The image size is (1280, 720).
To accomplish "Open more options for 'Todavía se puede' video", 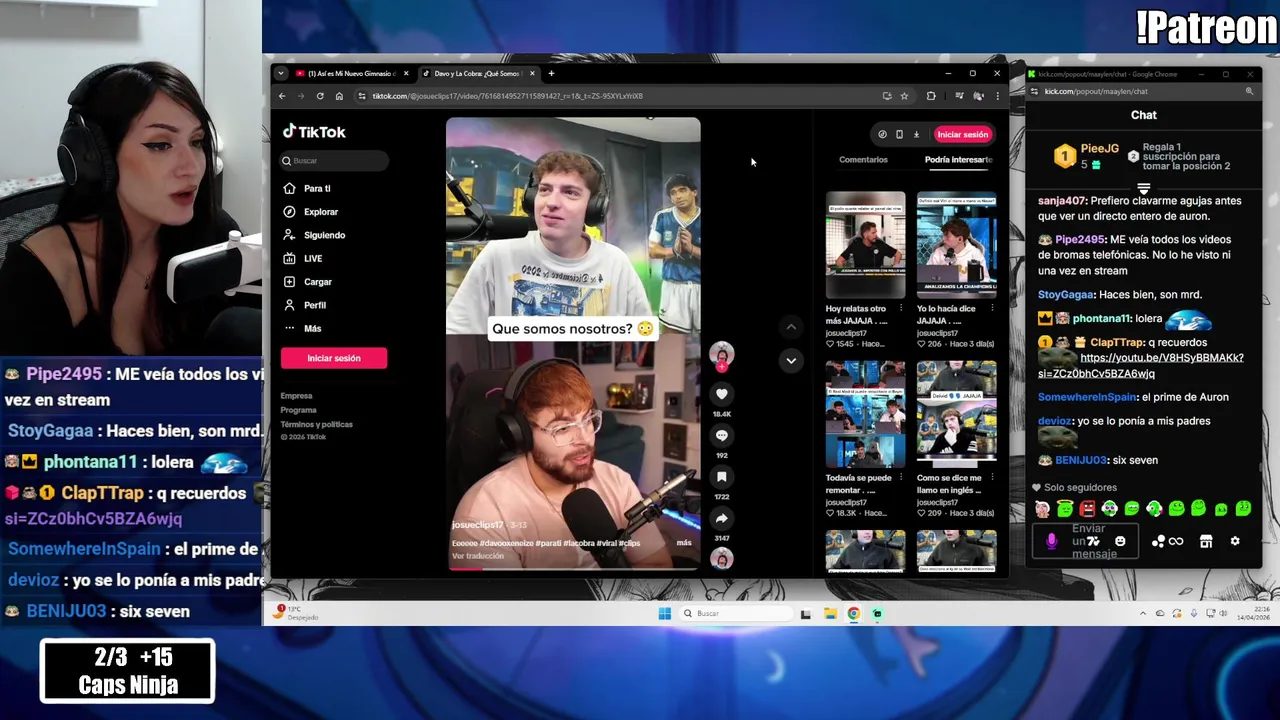I will [900, 478].
